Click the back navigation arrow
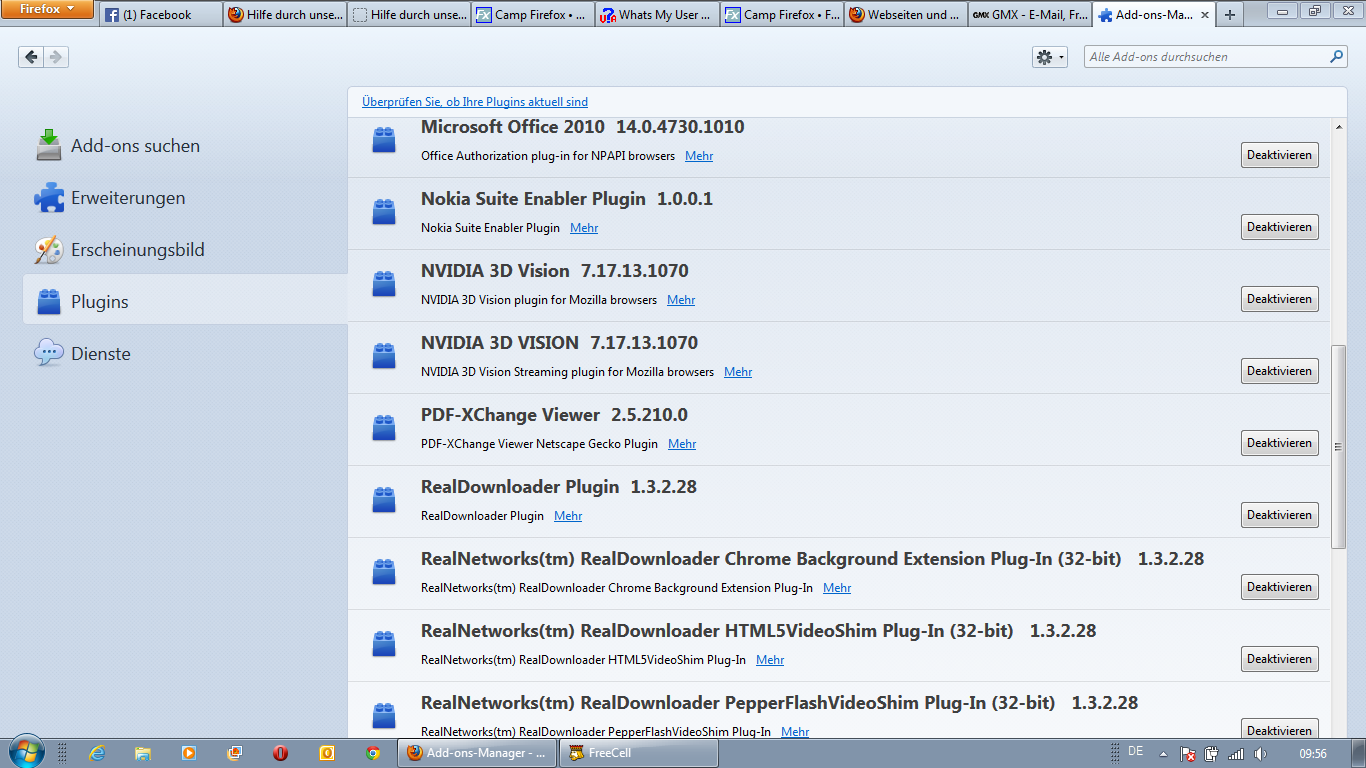The height and width of the screenshot is (768, 1366). tap(31, 57)
